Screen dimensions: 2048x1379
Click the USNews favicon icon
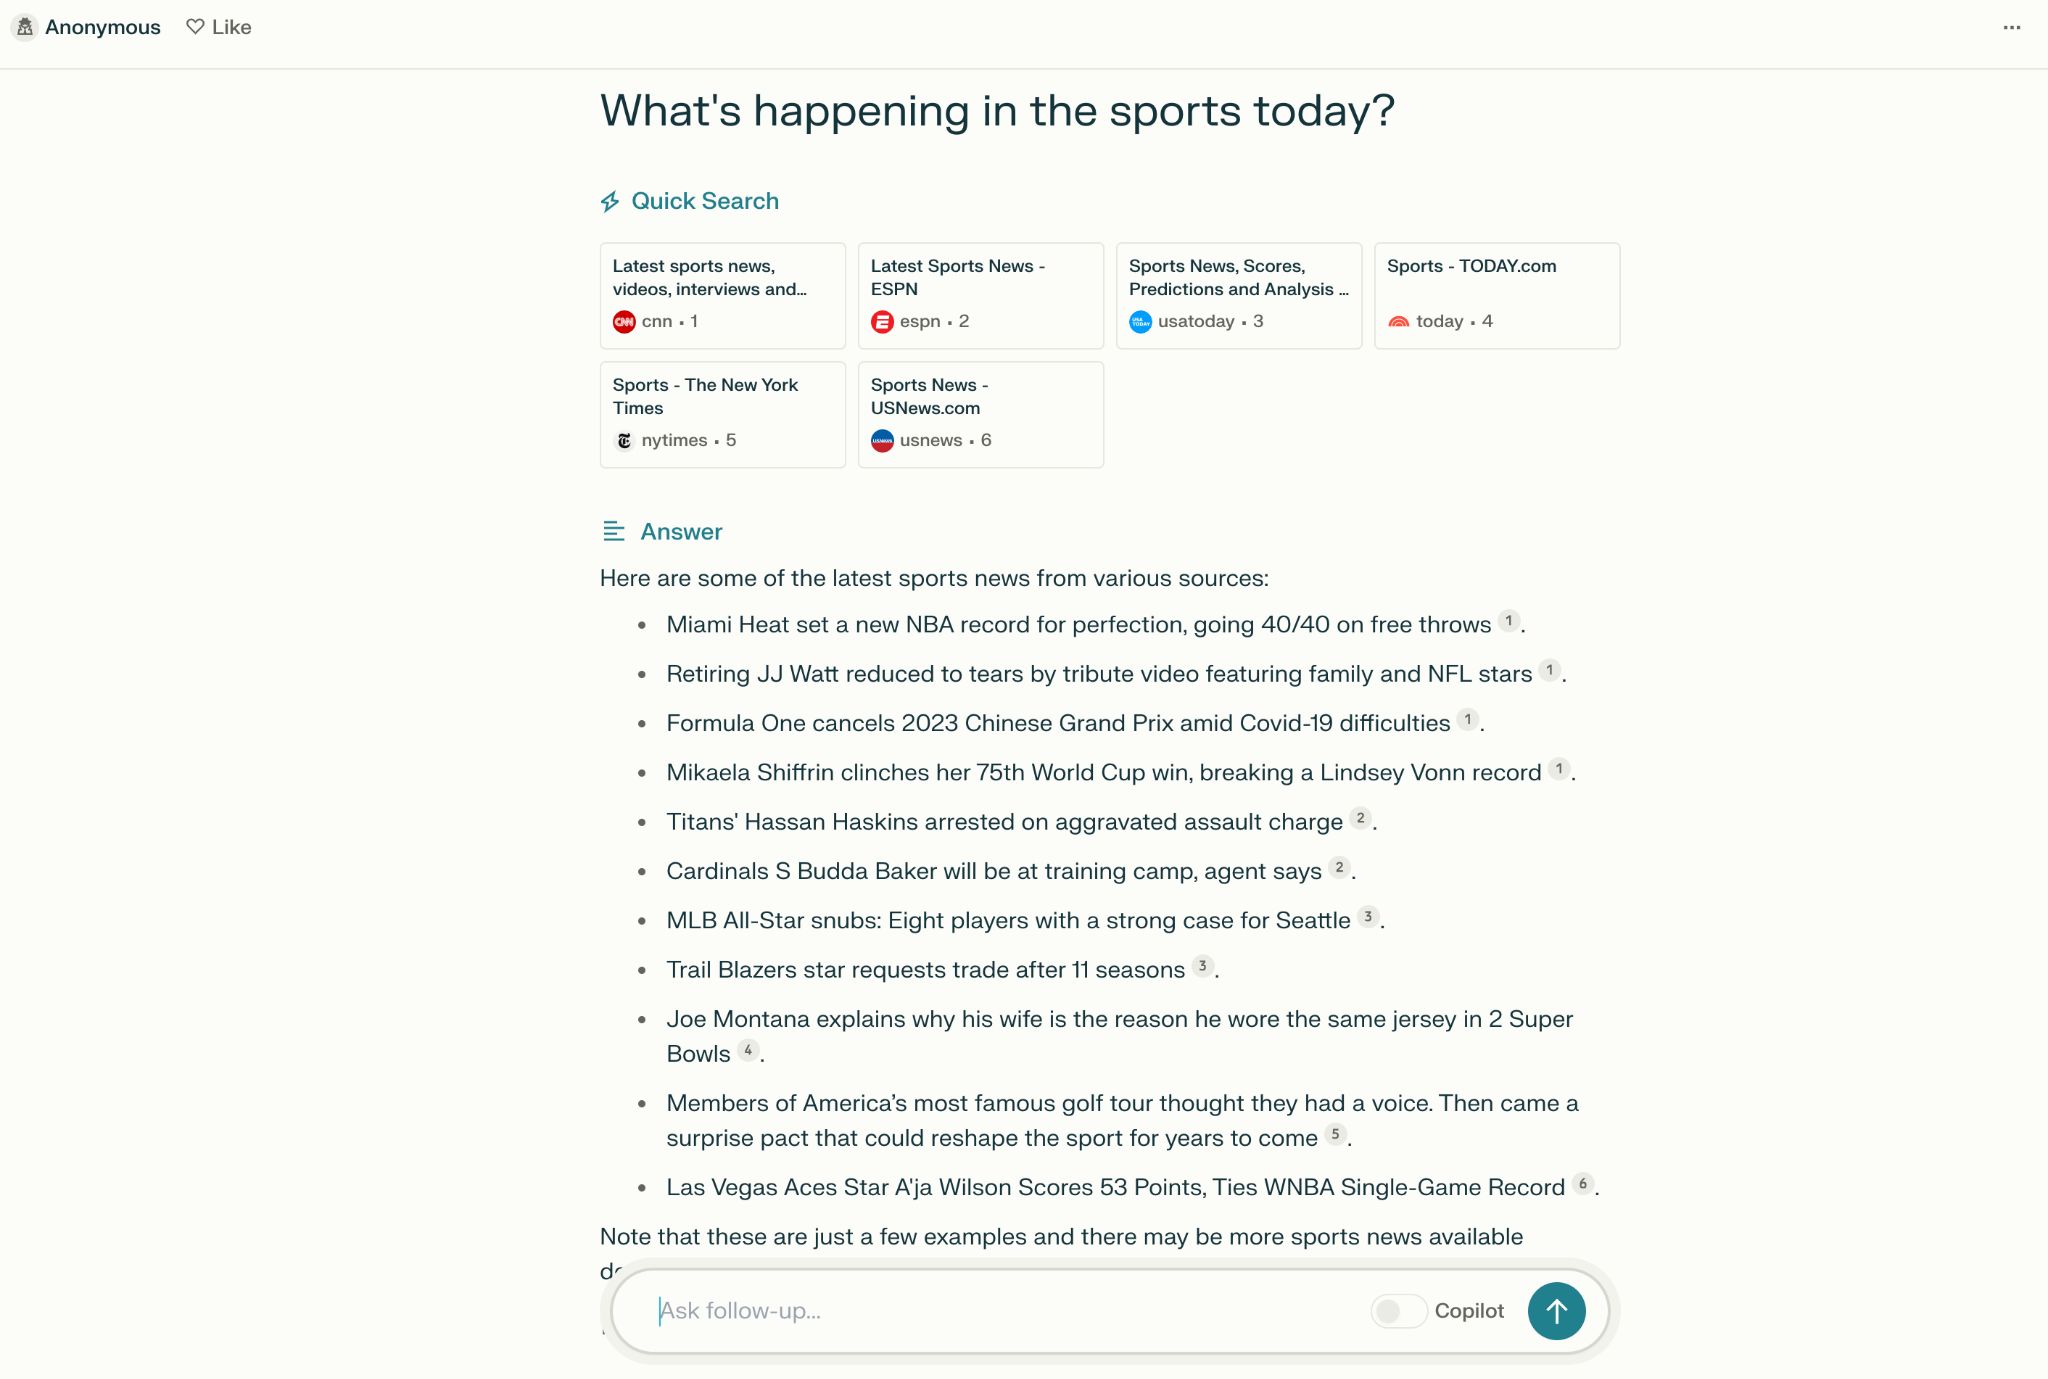882,440
